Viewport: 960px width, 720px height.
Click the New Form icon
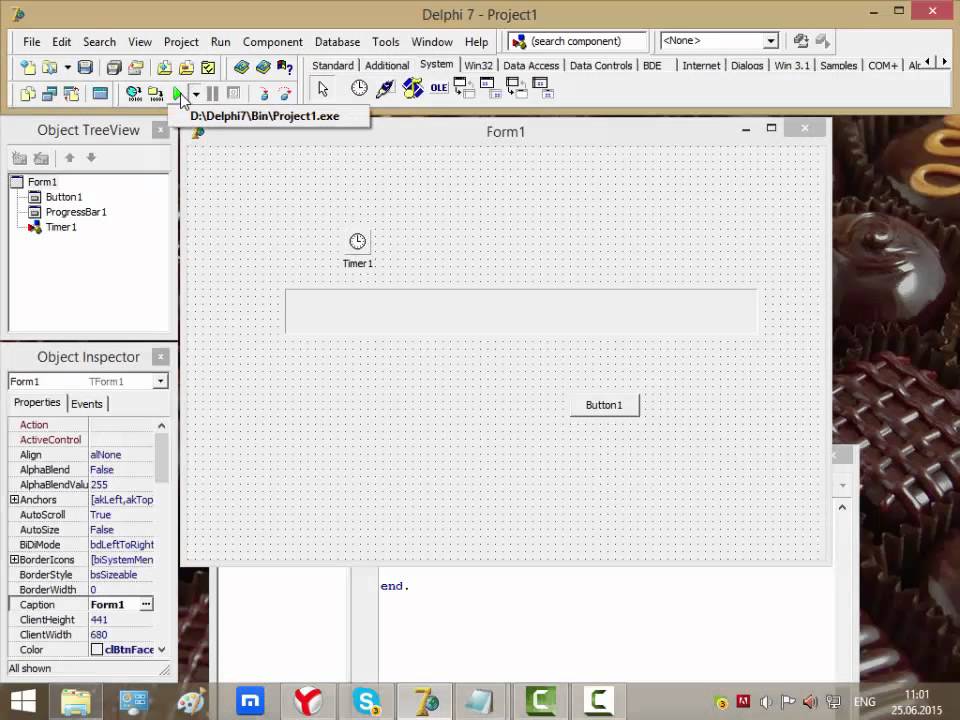(x=100, y=94)
